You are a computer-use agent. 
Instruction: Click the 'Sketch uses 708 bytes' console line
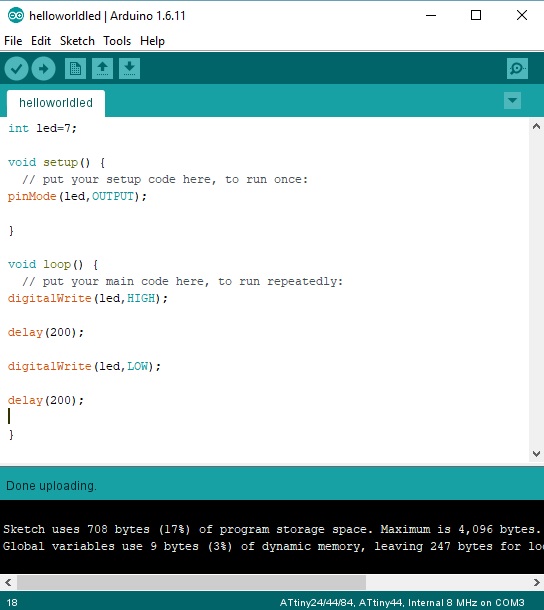(x=272, y=529)
